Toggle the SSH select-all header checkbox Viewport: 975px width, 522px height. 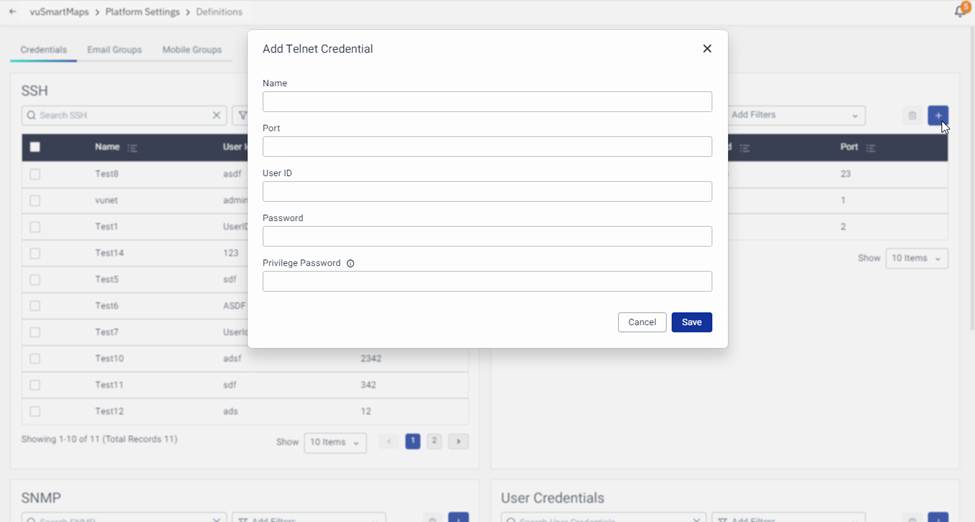(x=35, y=147)
